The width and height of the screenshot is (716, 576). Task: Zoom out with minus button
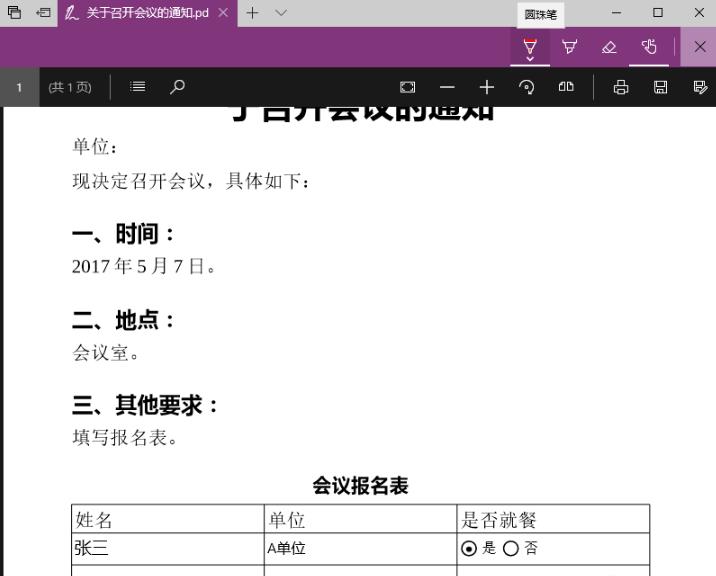(x=447, y=87)
